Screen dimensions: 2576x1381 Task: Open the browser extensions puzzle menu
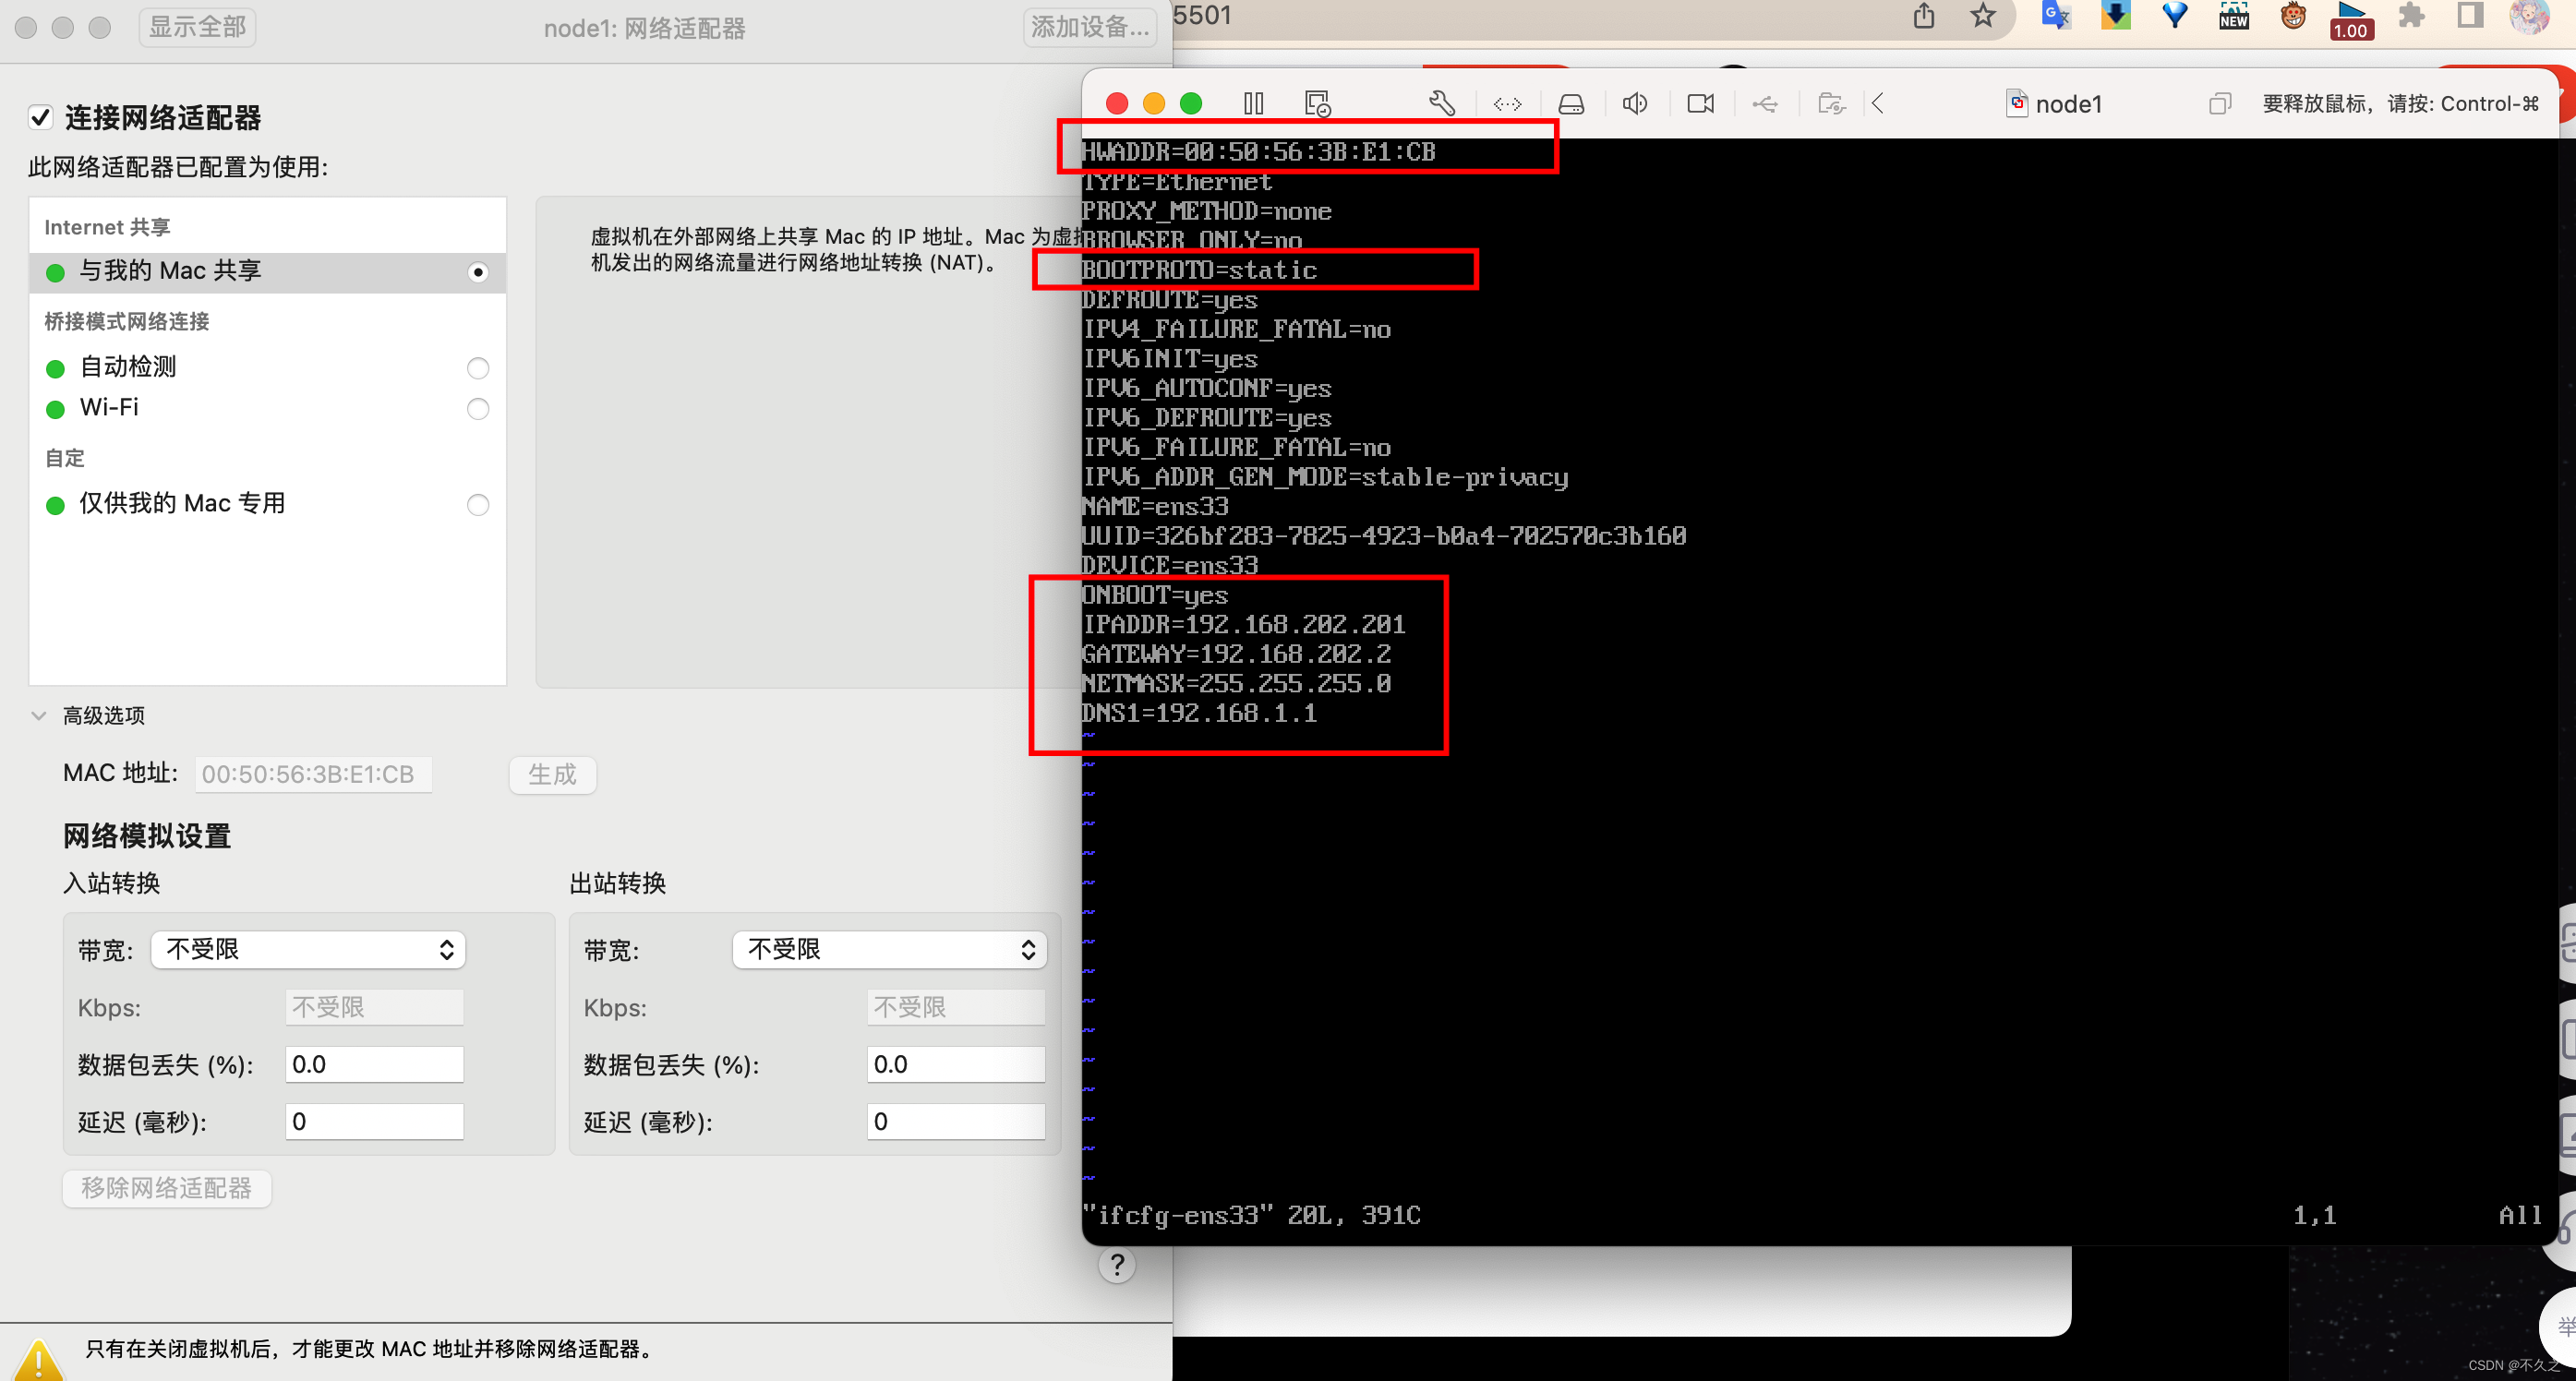pos(2410,16)
